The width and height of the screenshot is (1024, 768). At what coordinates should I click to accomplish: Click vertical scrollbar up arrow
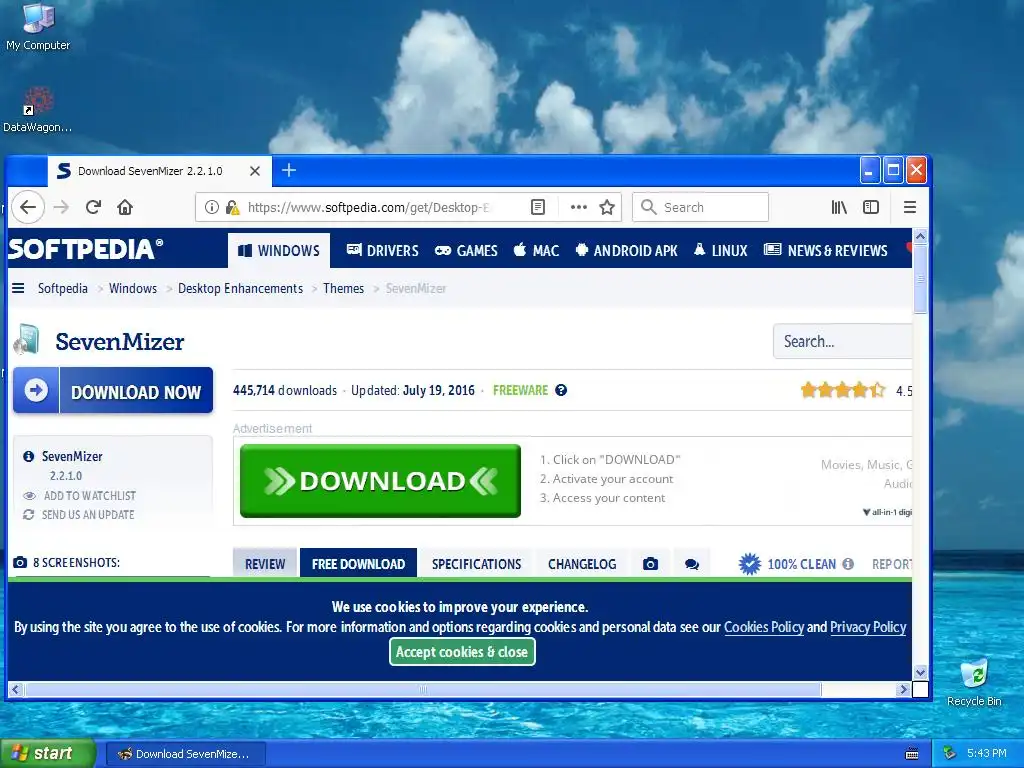tap(920, 236)
